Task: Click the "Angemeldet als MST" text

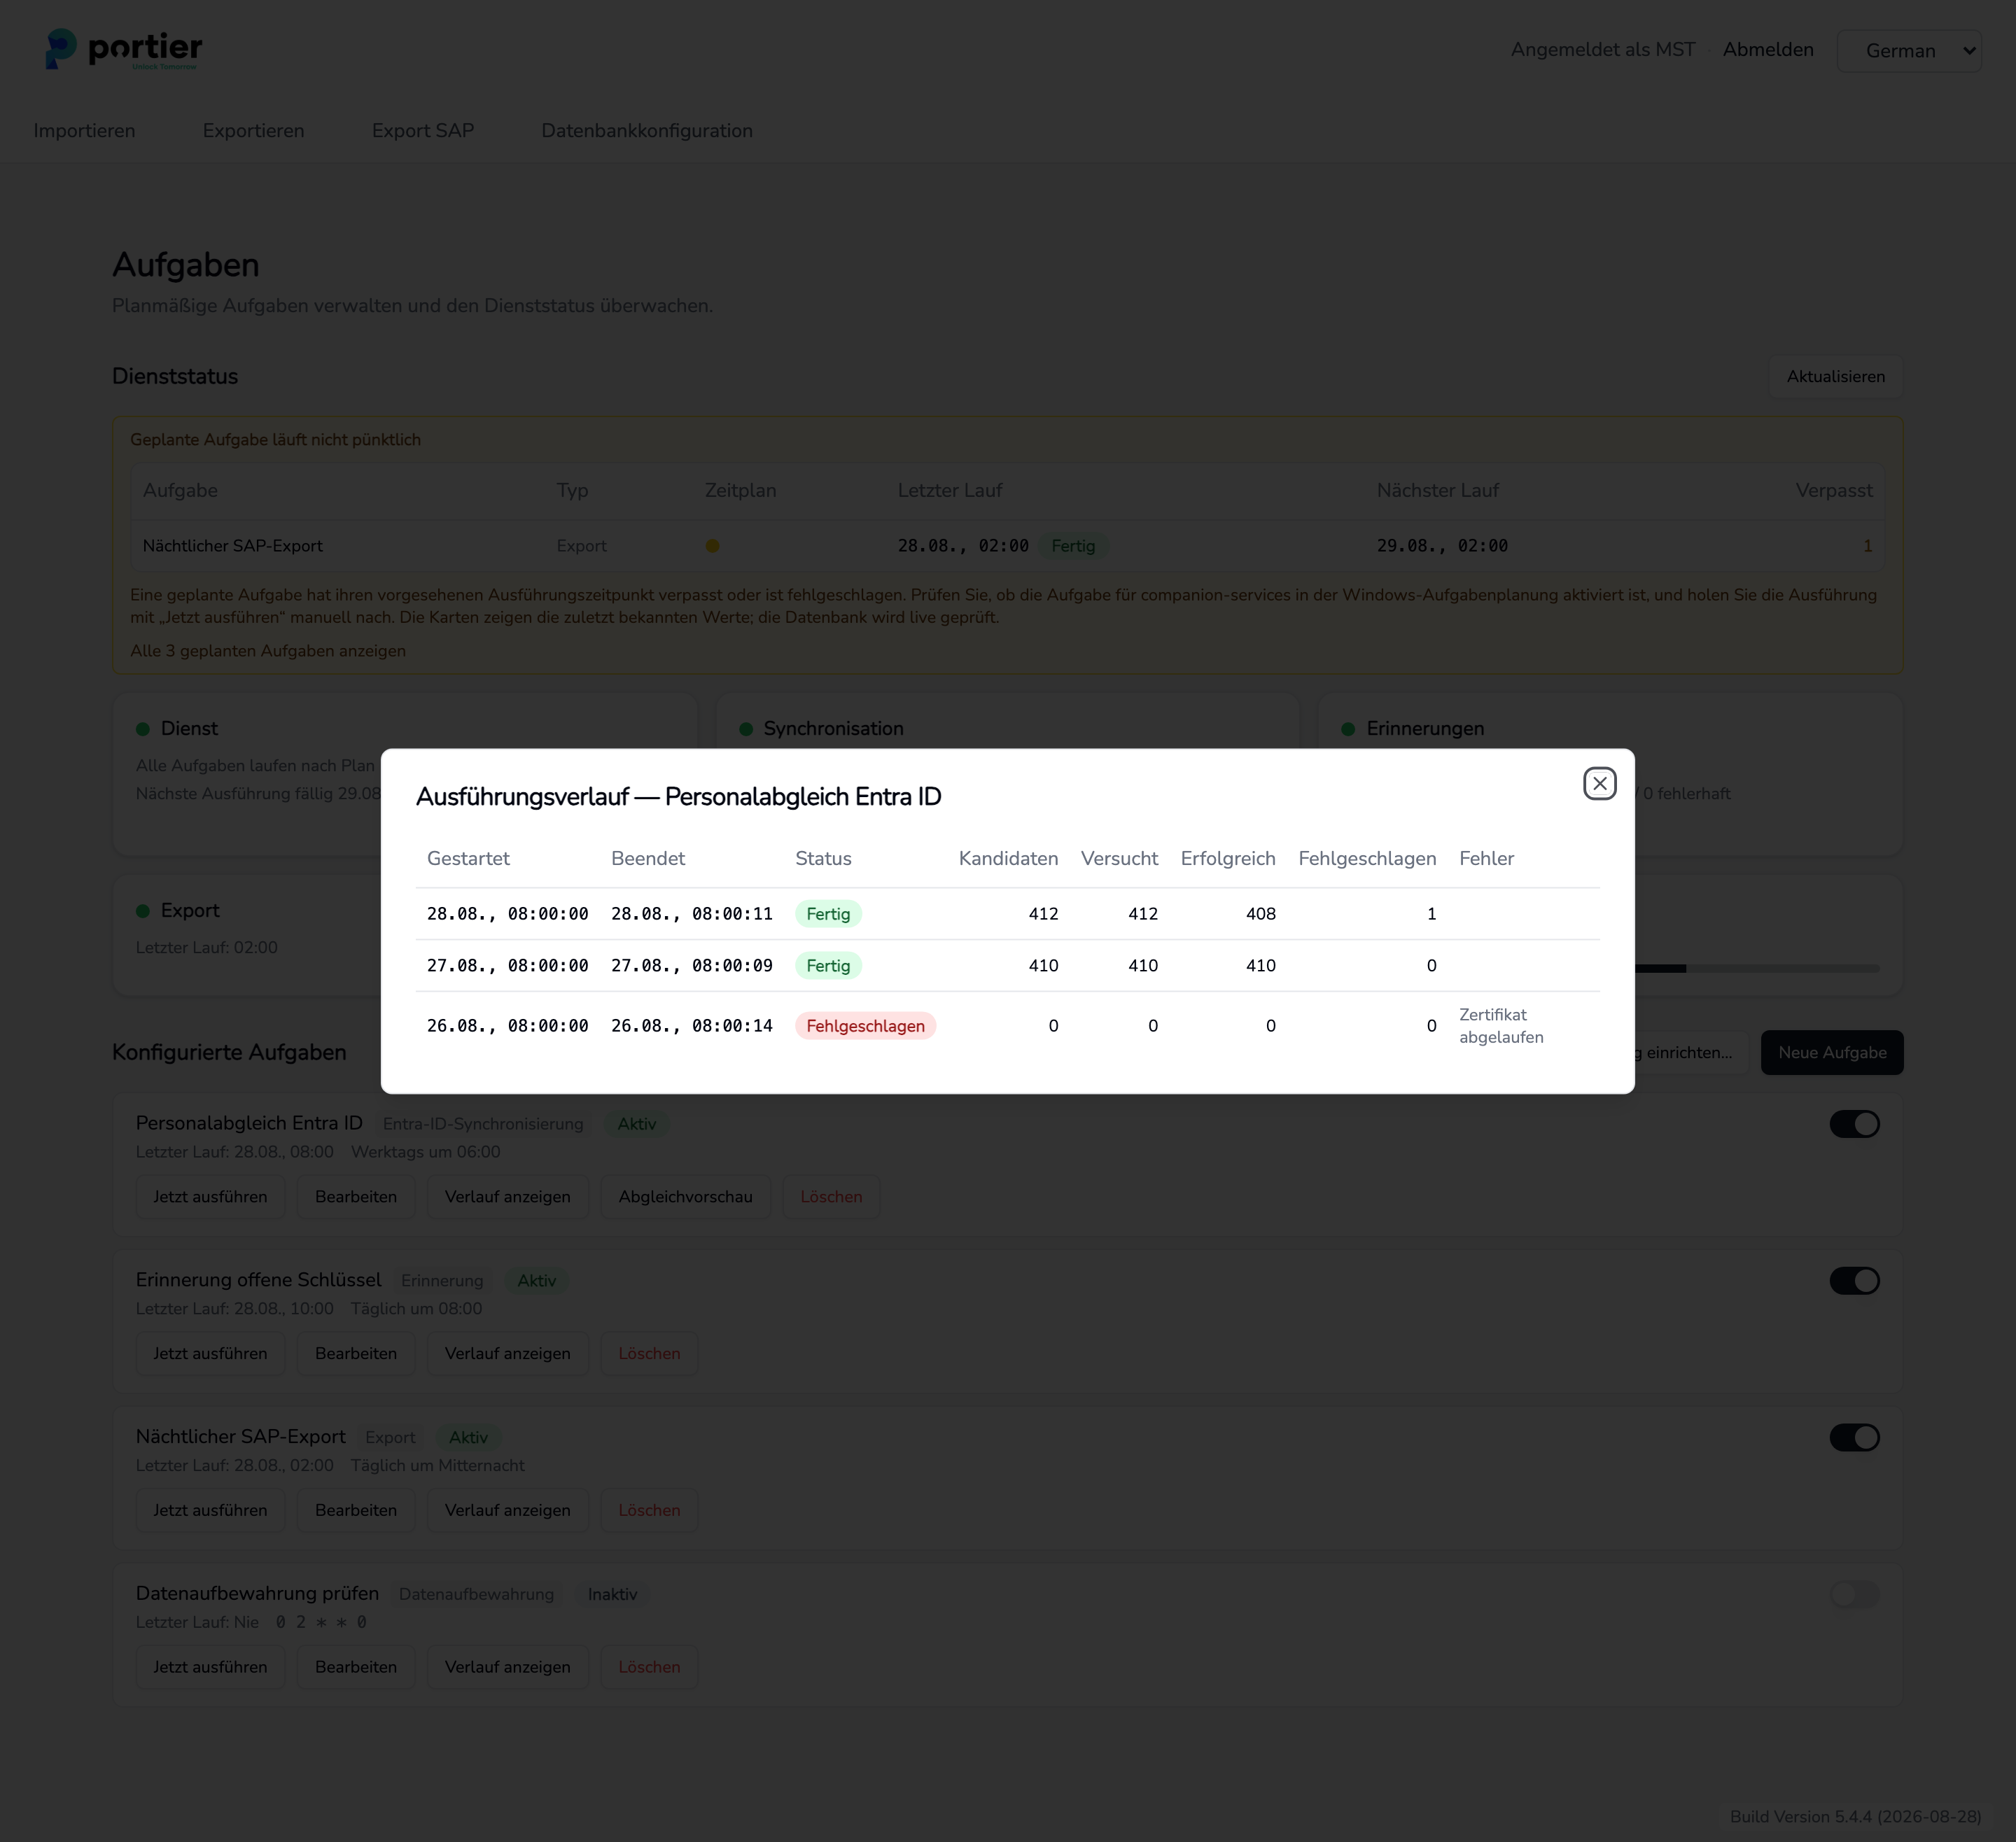Action: click(1602, 49)
